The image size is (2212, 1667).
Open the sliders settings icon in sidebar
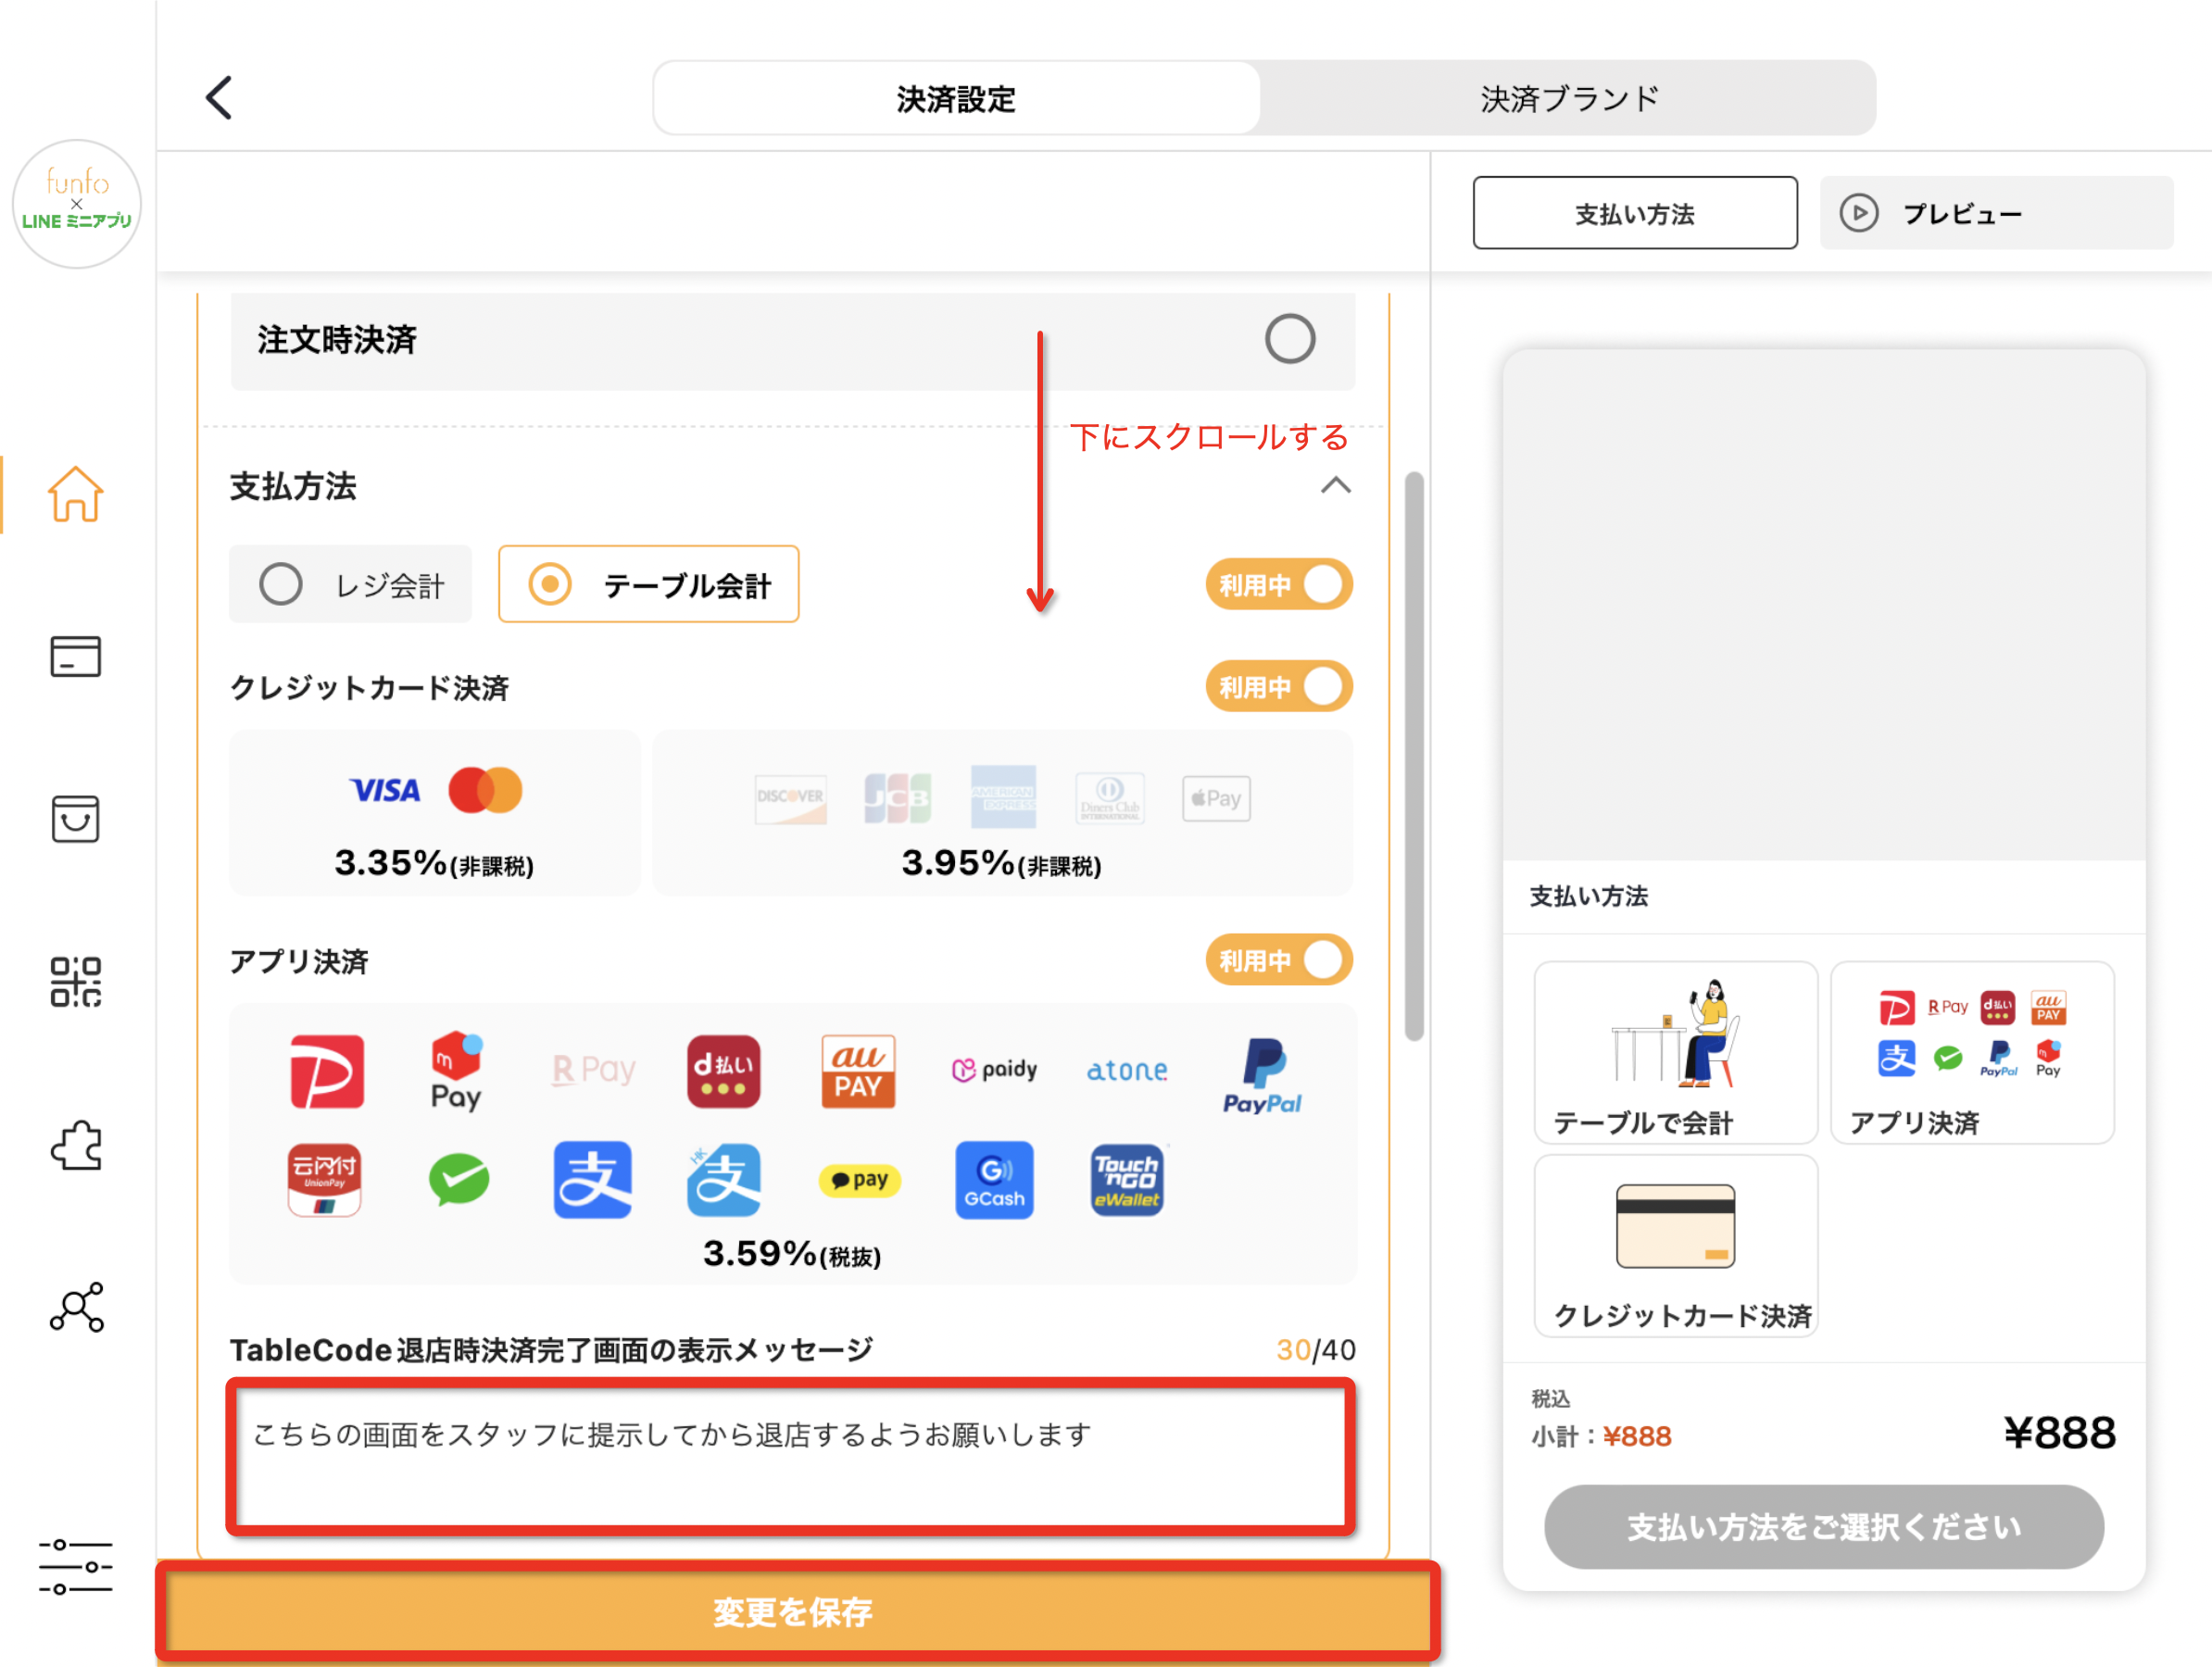76,1566
